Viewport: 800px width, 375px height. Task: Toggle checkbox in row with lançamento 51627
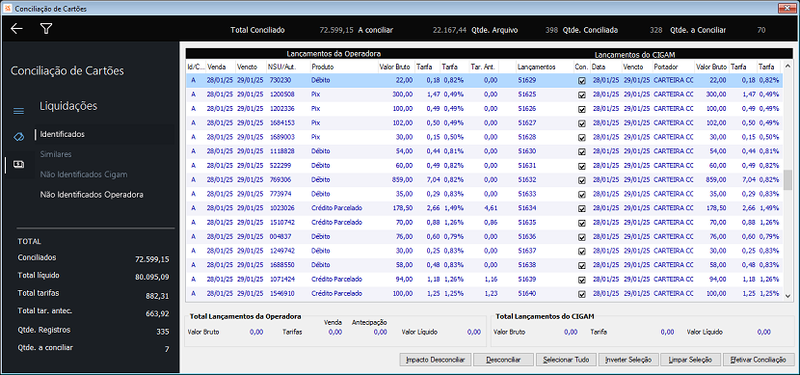pos(582,123)
